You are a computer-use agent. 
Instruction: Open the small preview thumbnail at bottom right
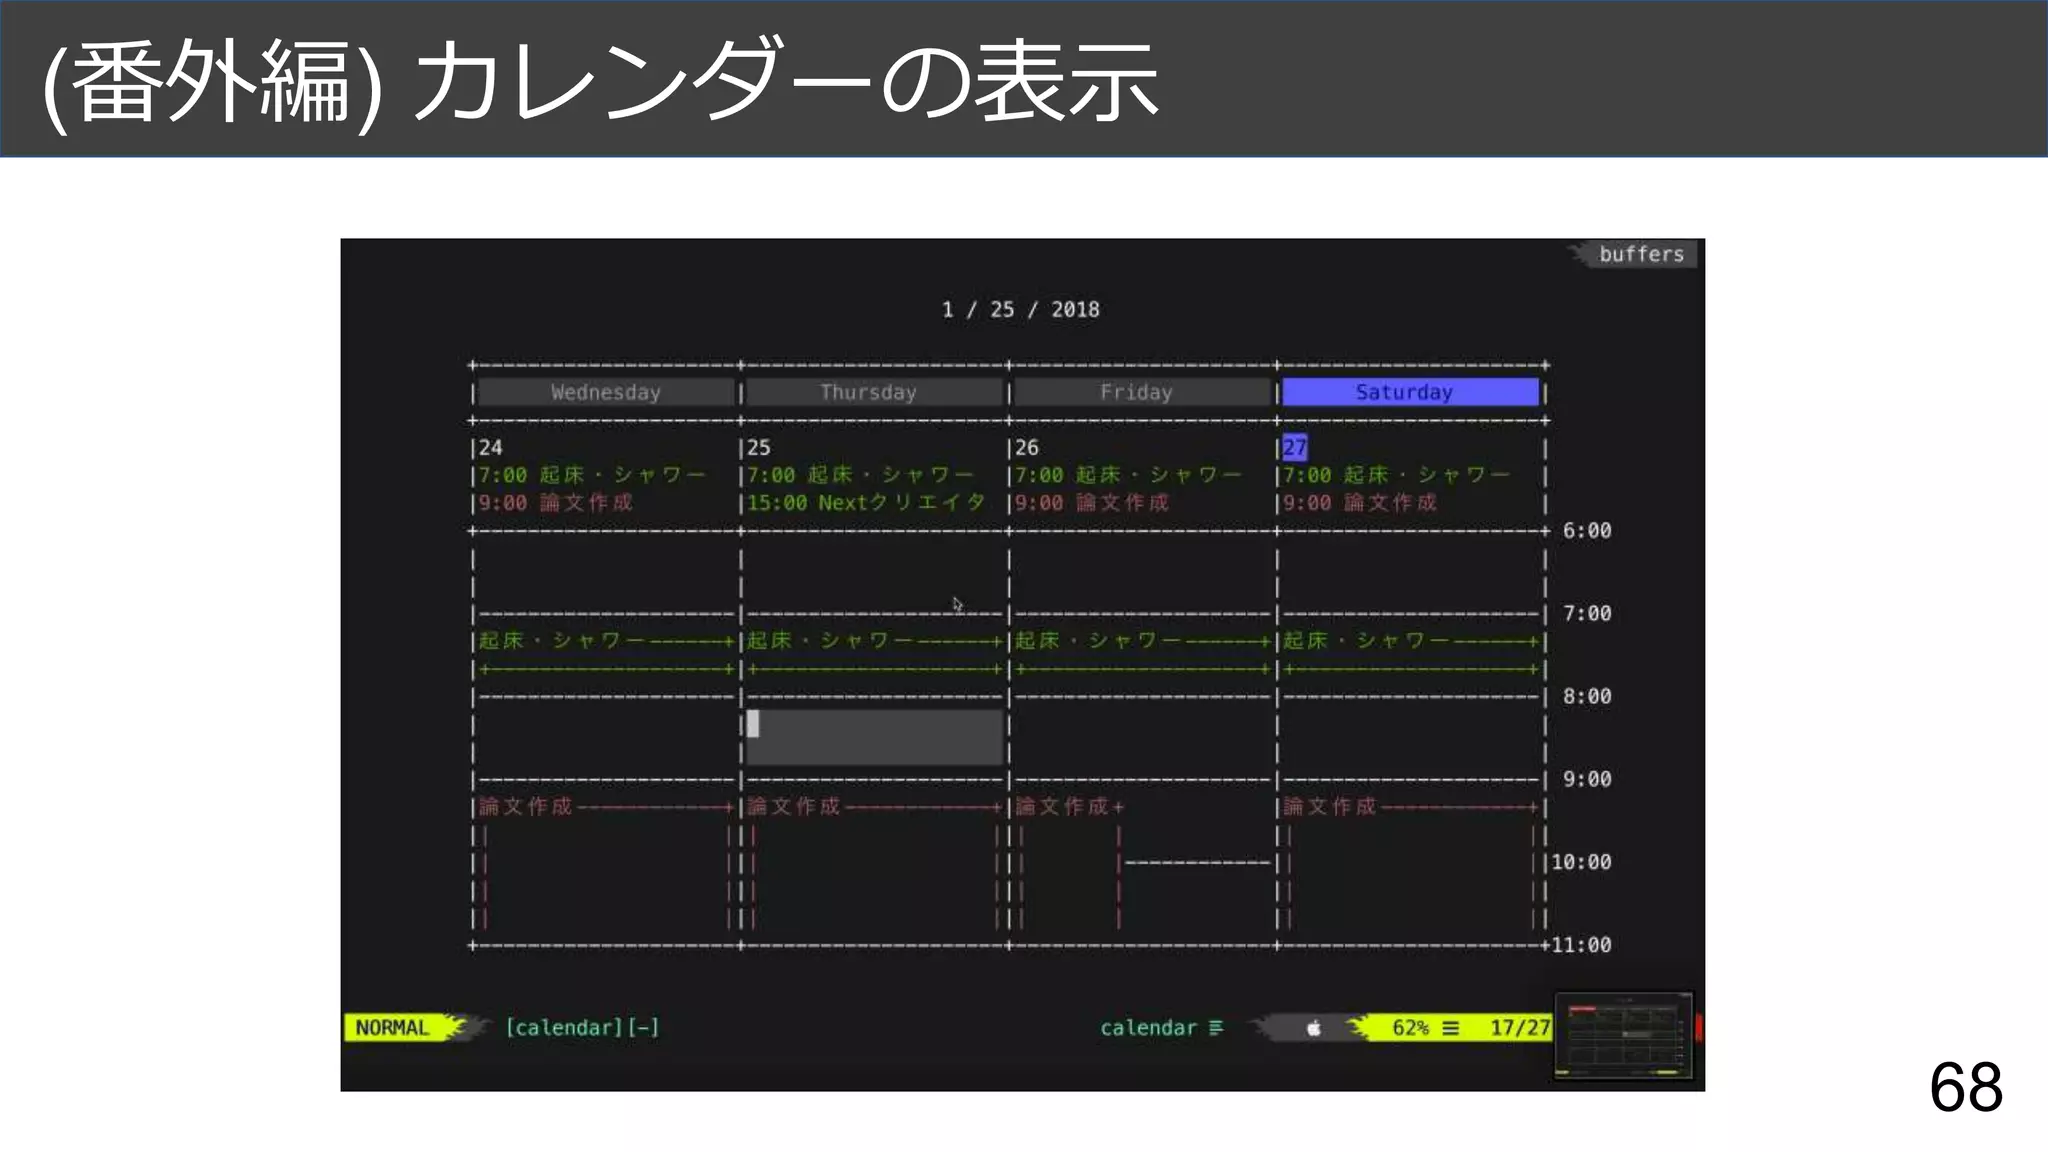pyautogui.click(x=1623, y=1037)
